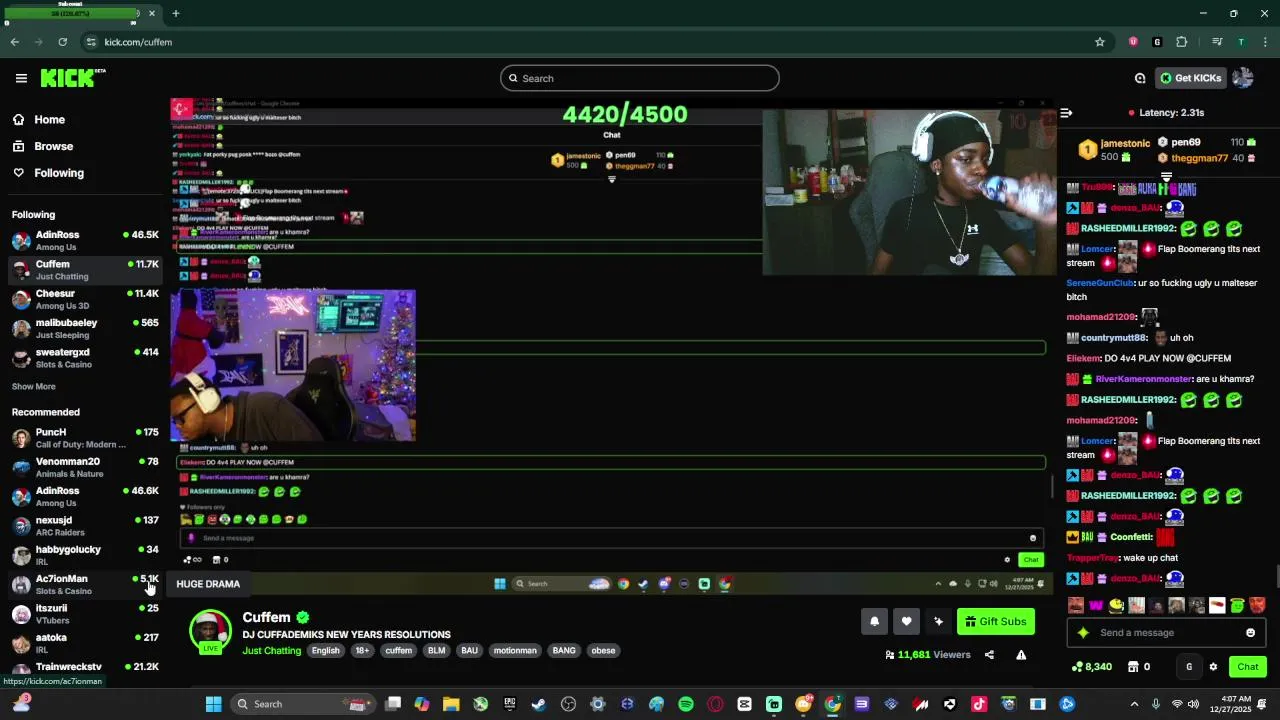
Task: Toggle stream notification bell
Action: click(874, 621)
